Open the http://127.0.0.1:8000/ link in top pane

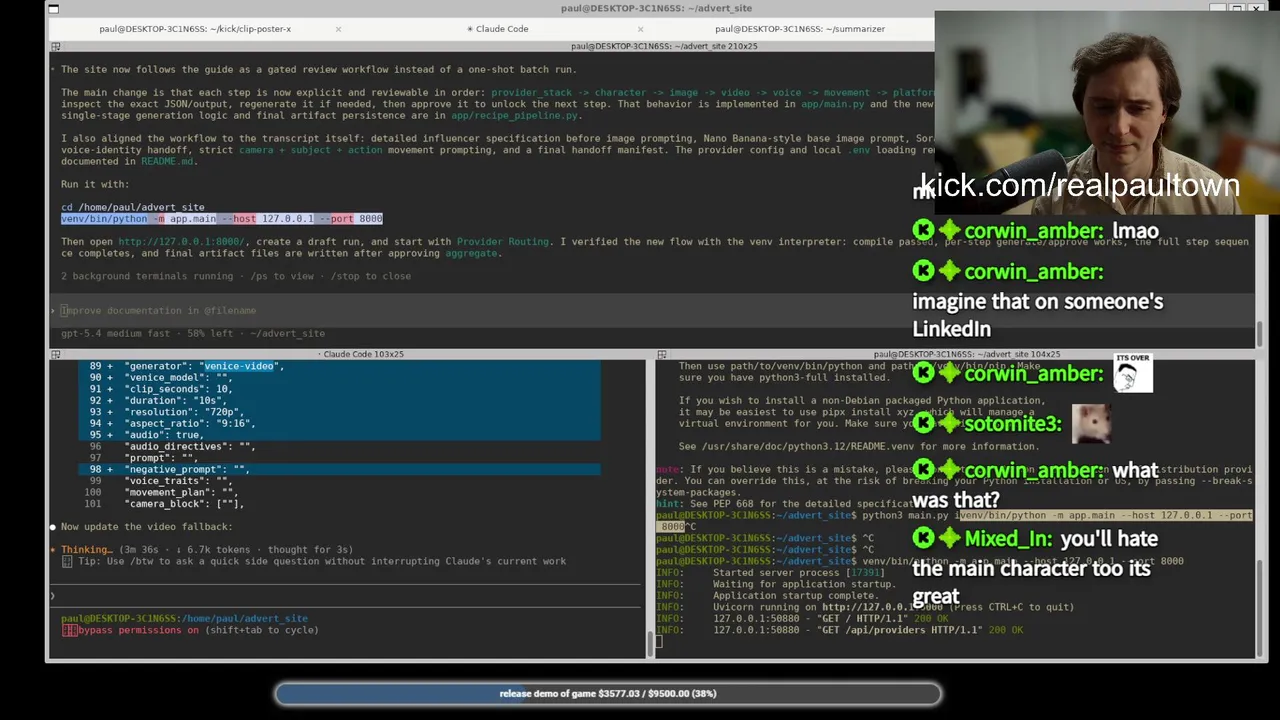pos(181,242)
